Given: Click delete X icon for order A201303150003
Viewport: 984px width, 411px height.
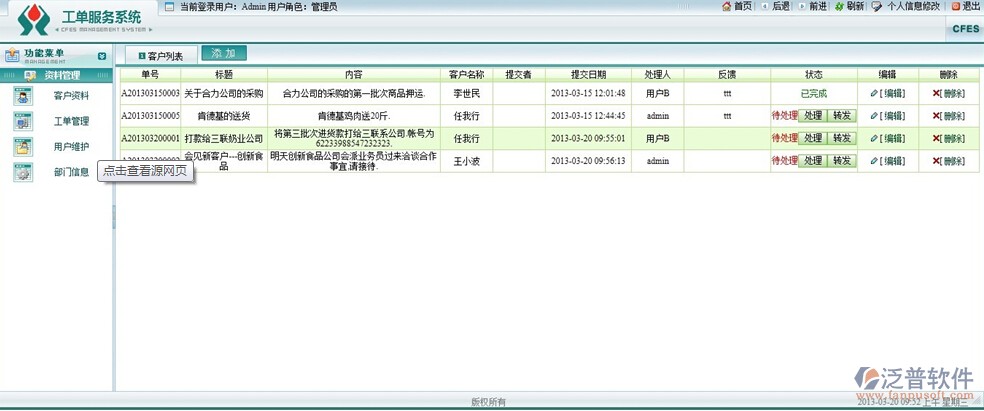Looking at the screenshot, I should 936,93.
